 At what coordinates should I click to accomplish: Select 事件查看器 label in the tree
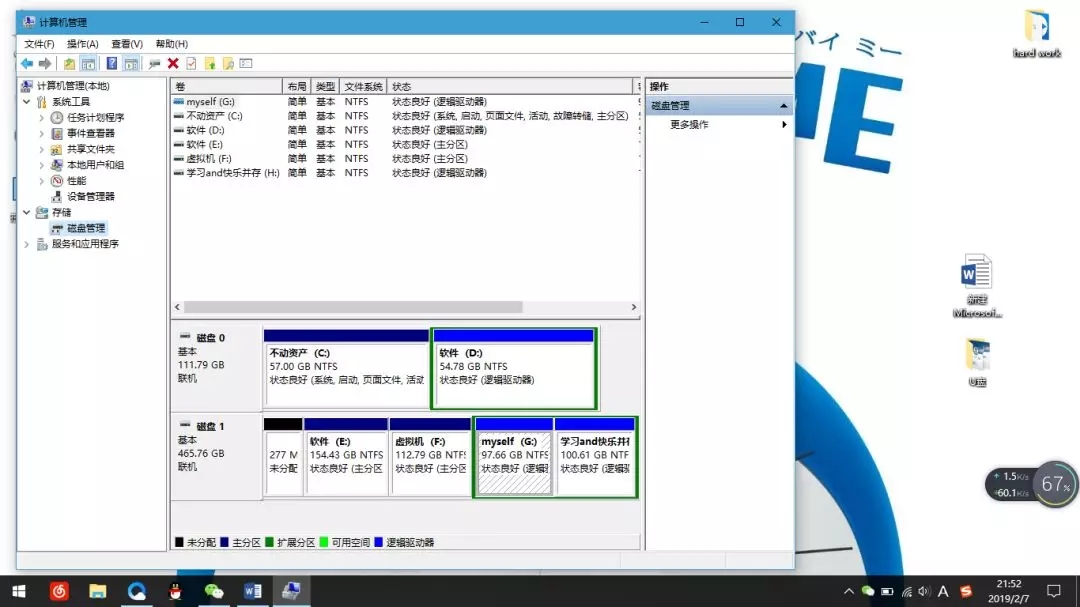[x=90, y=133]
